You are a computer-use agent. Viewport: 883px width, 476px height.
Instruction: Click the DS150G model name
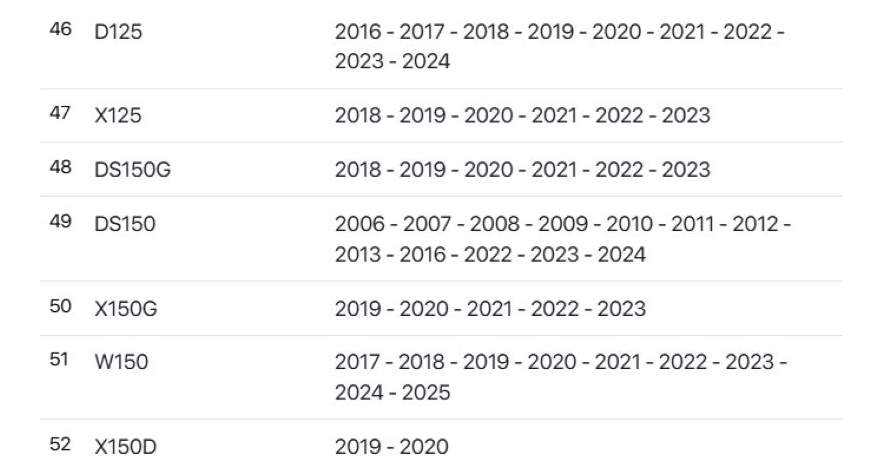132,170
